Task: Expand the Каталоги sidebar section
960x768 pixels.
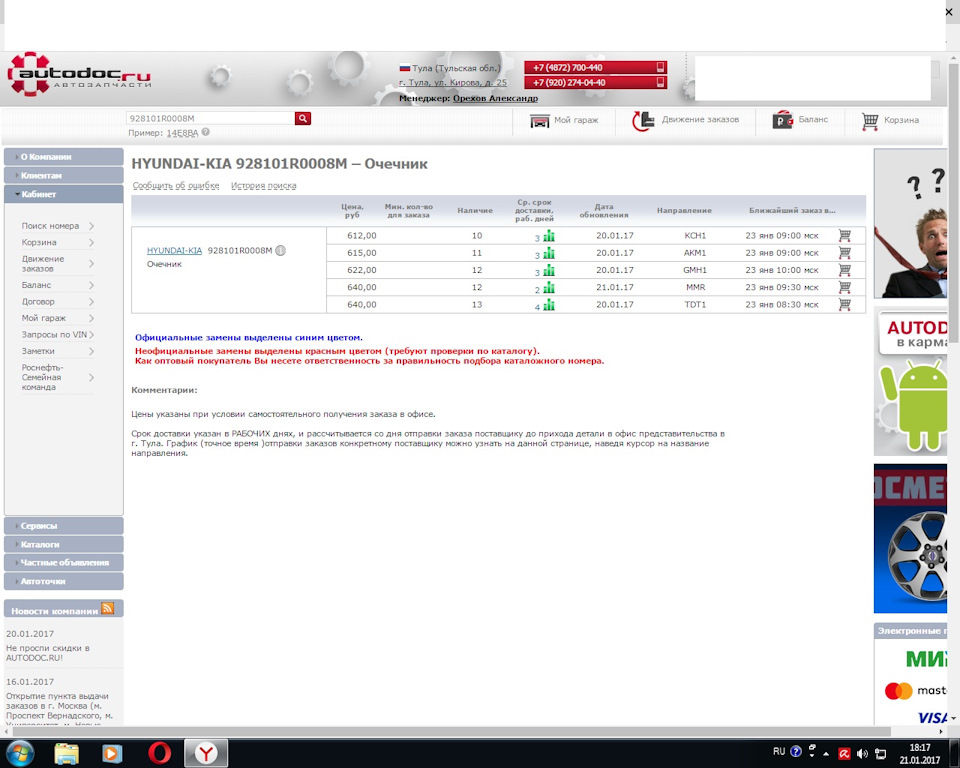Action: (64, 544)
